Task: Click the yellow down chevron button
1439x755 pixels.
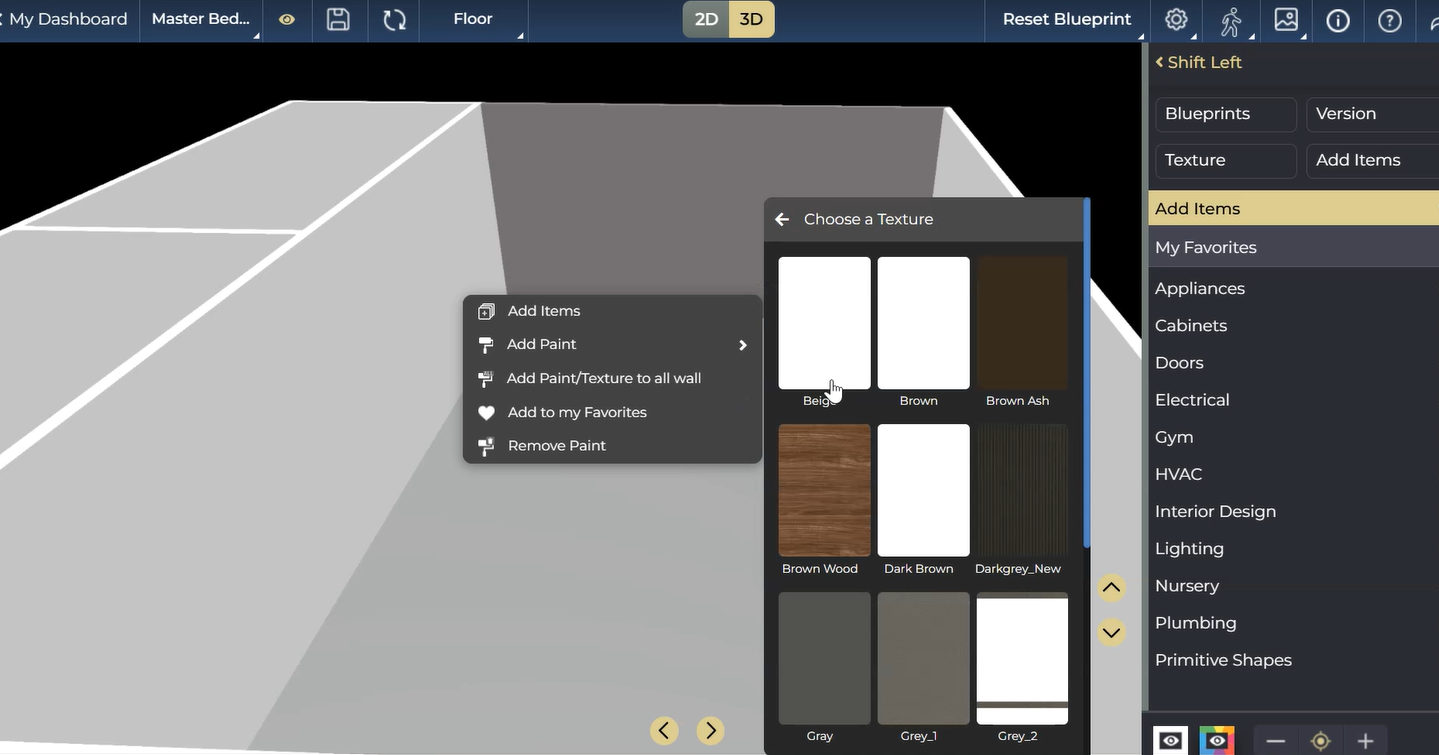Action: tap(1111, 633)
